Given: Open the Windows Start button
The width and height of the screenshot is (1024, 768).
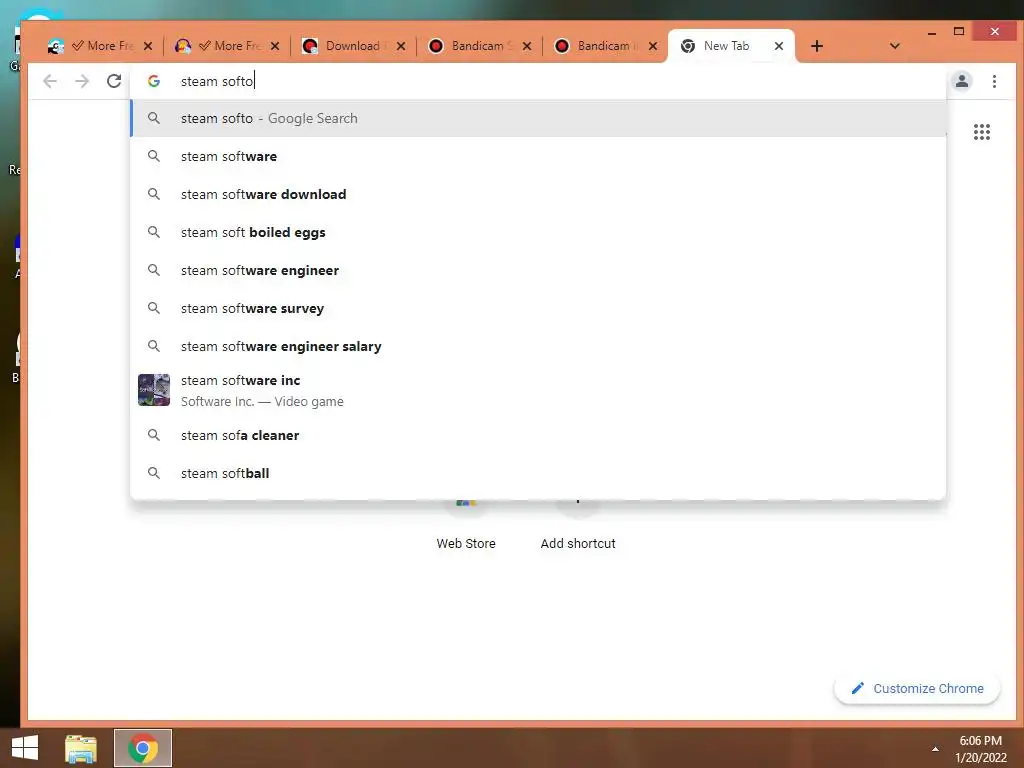Looking at the screenshot, I should pos(25,748).
